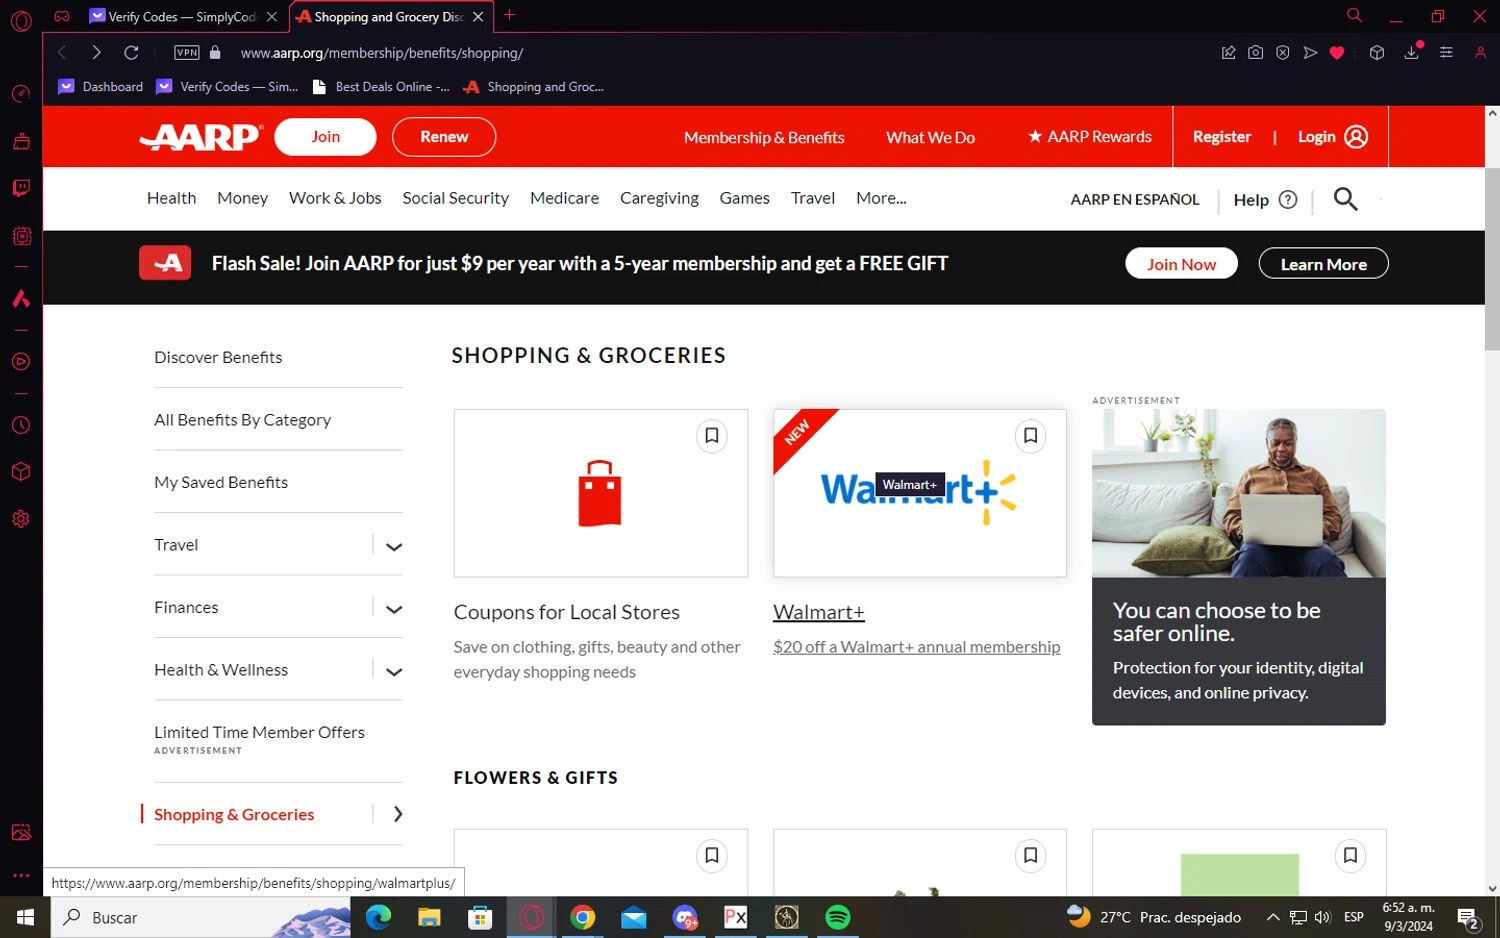Open sidebar three dots more options
The image size is (1500, 938).
[21, 875]
